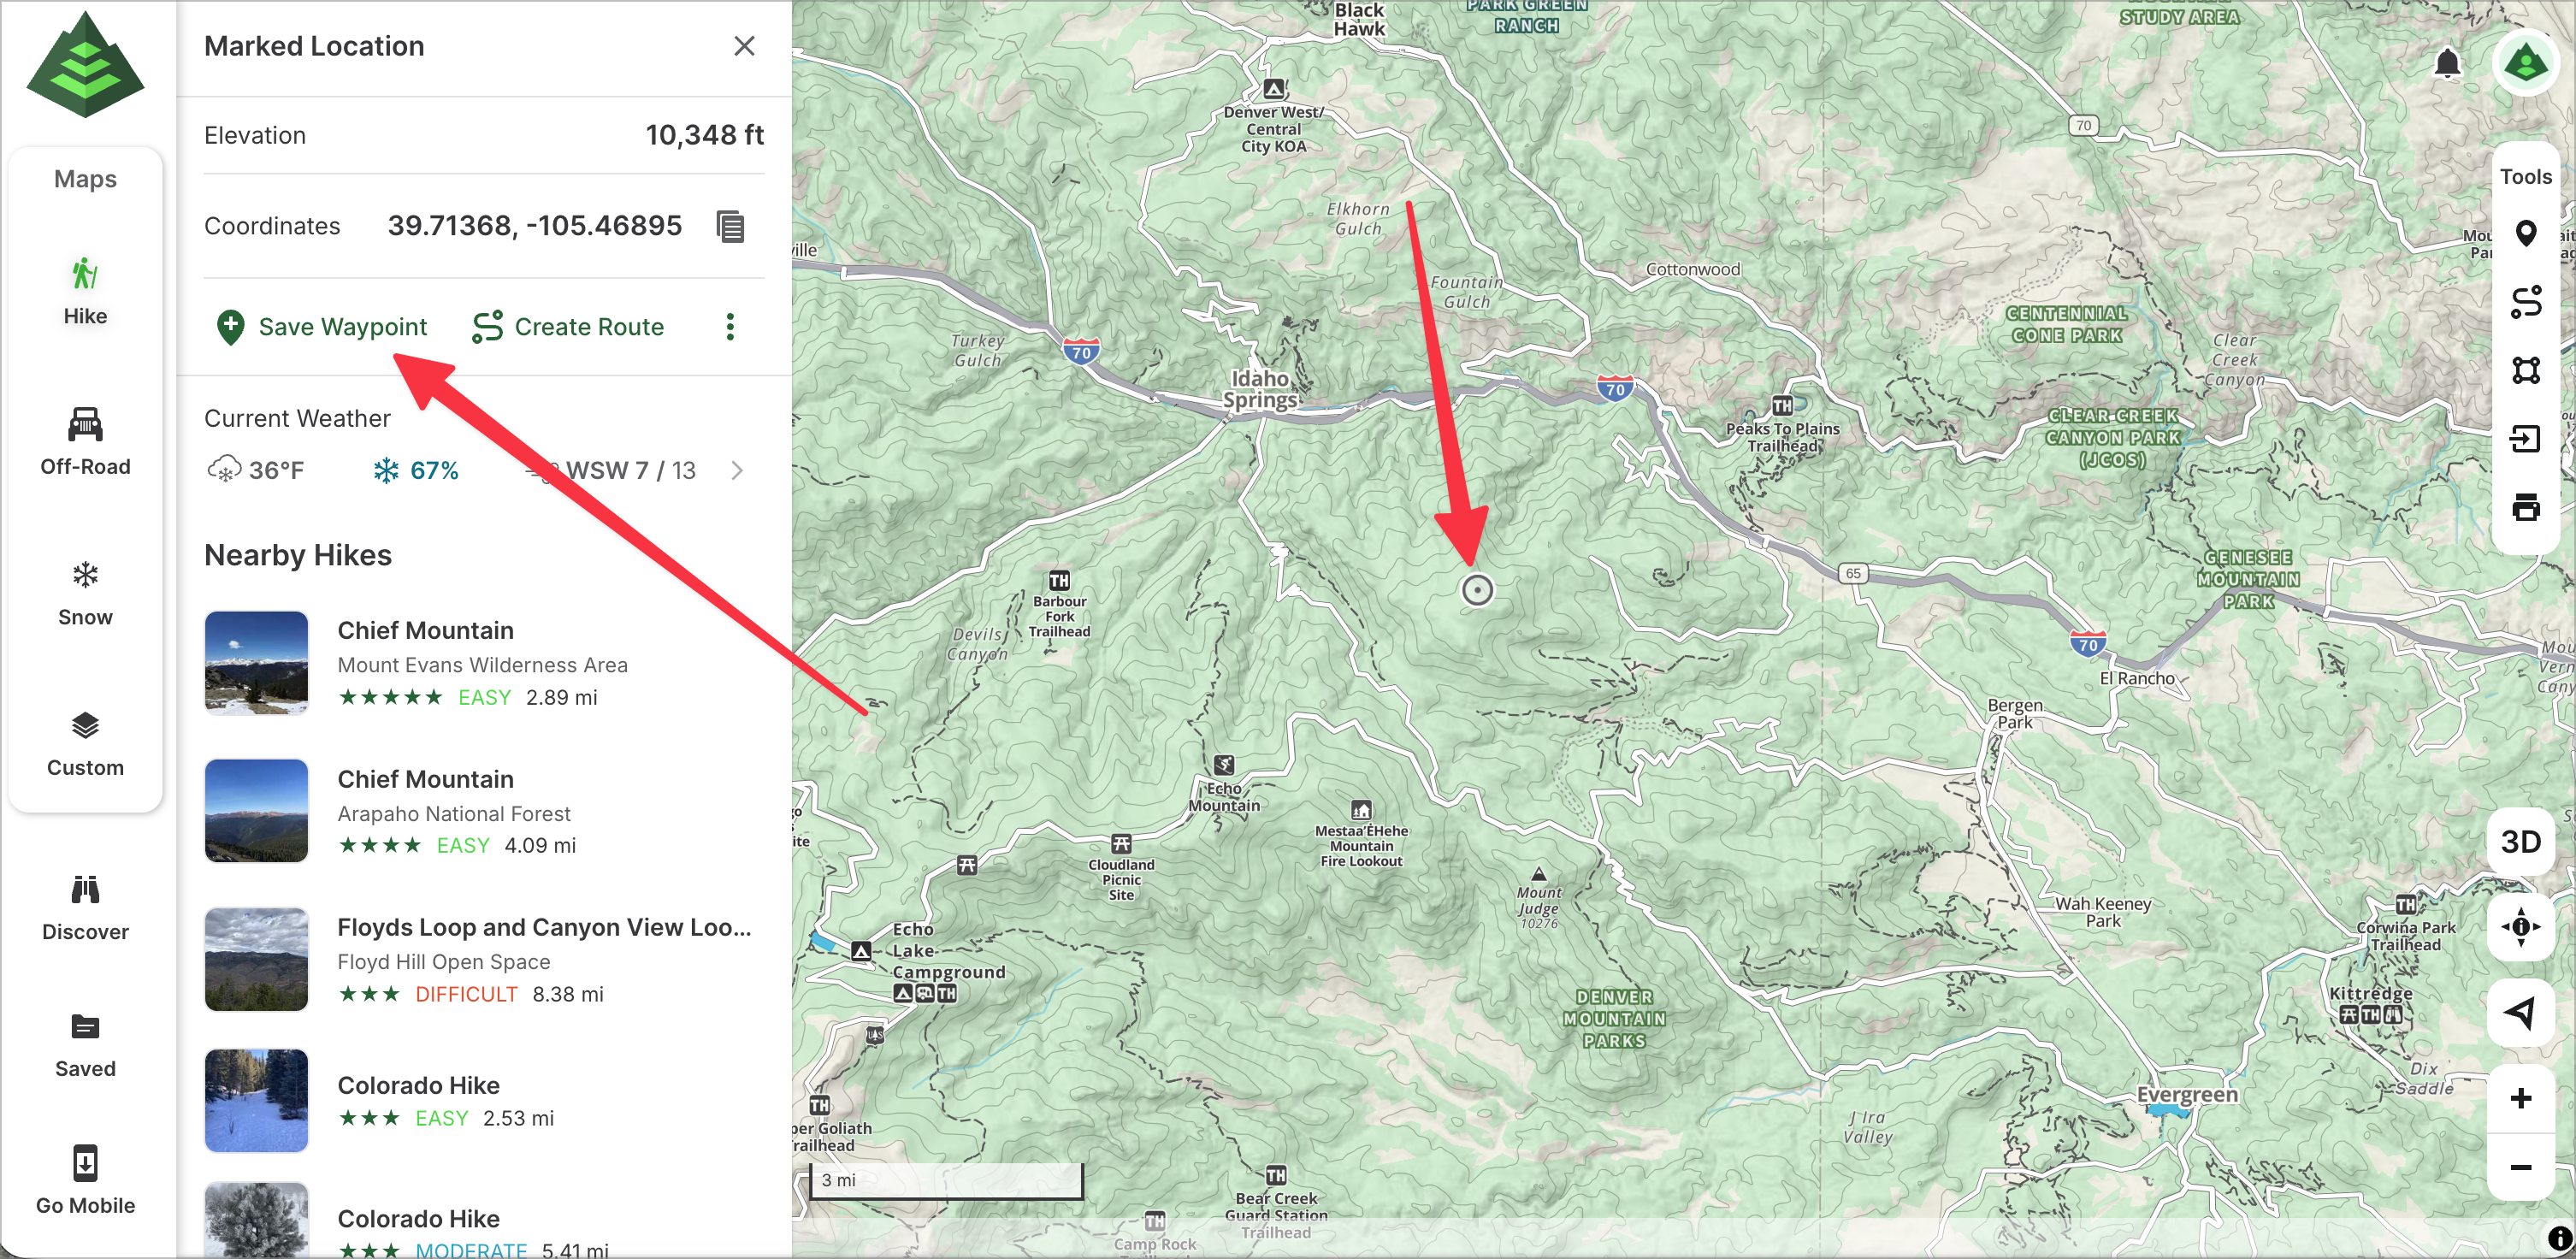Copy coordinates with the clipboard icon
Screen dimensions: 2576x1259
click(730, 227)
